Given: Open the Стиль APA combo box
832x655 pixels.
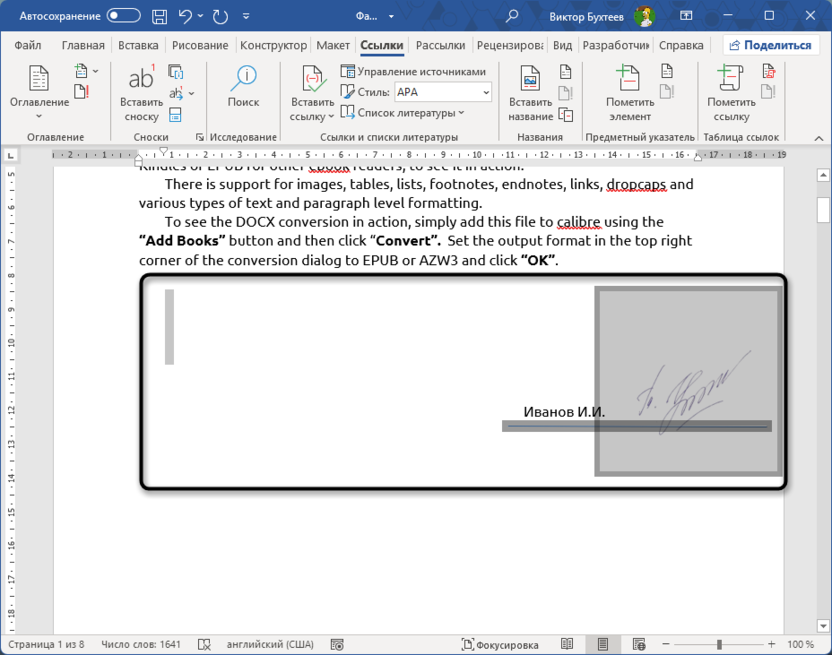Looking at the screenshot, I should [443, 92].
